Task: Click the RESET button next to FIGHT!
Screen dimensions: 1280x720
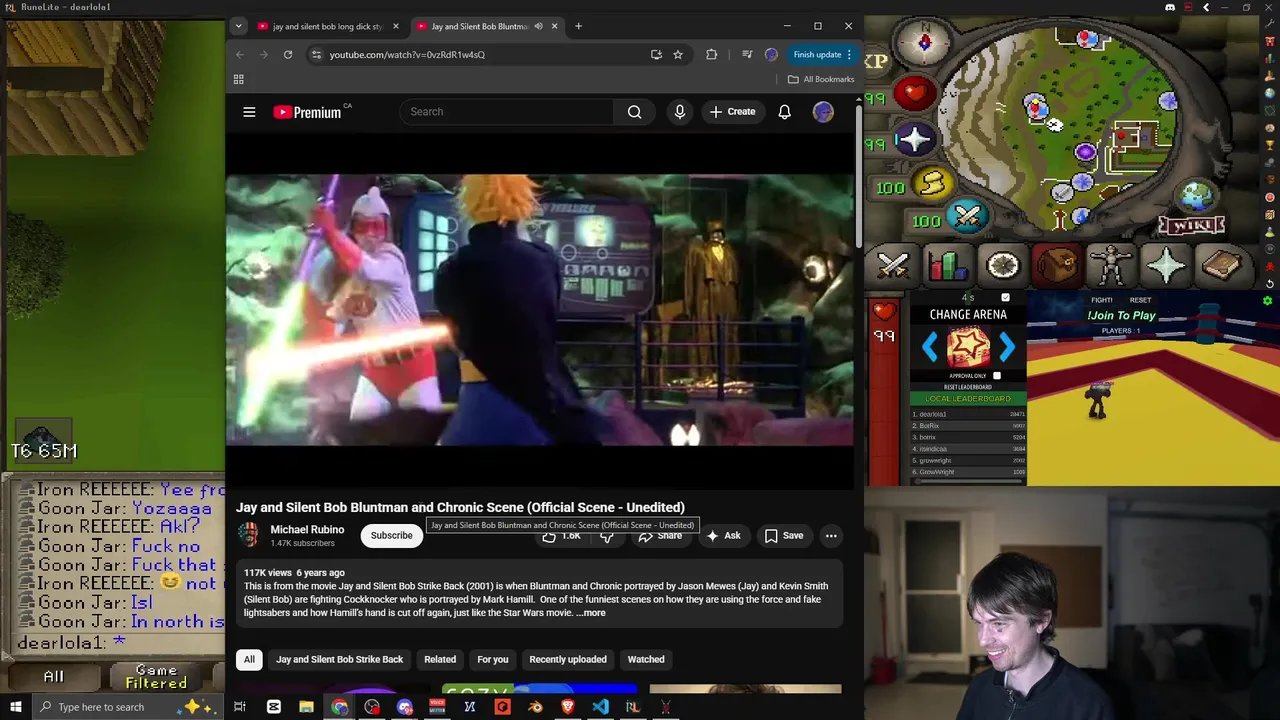Action: [1140, 300]
